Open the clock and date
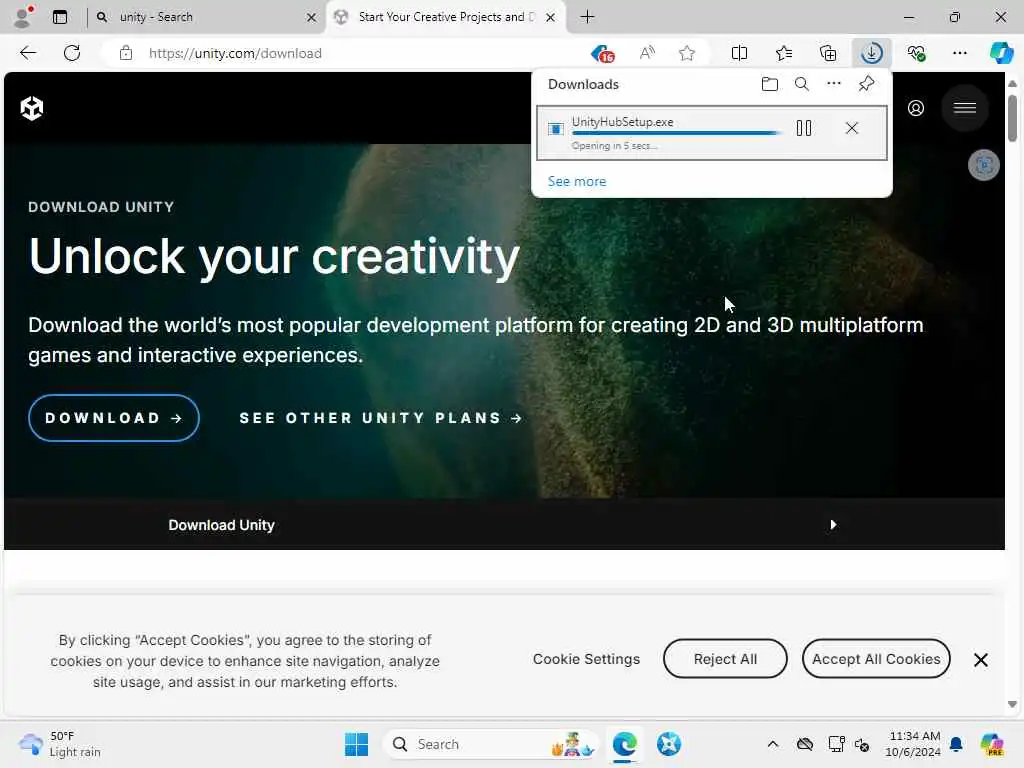This screenshot has height=768, width=1024. pyautogui.click(x=912, y=744)
